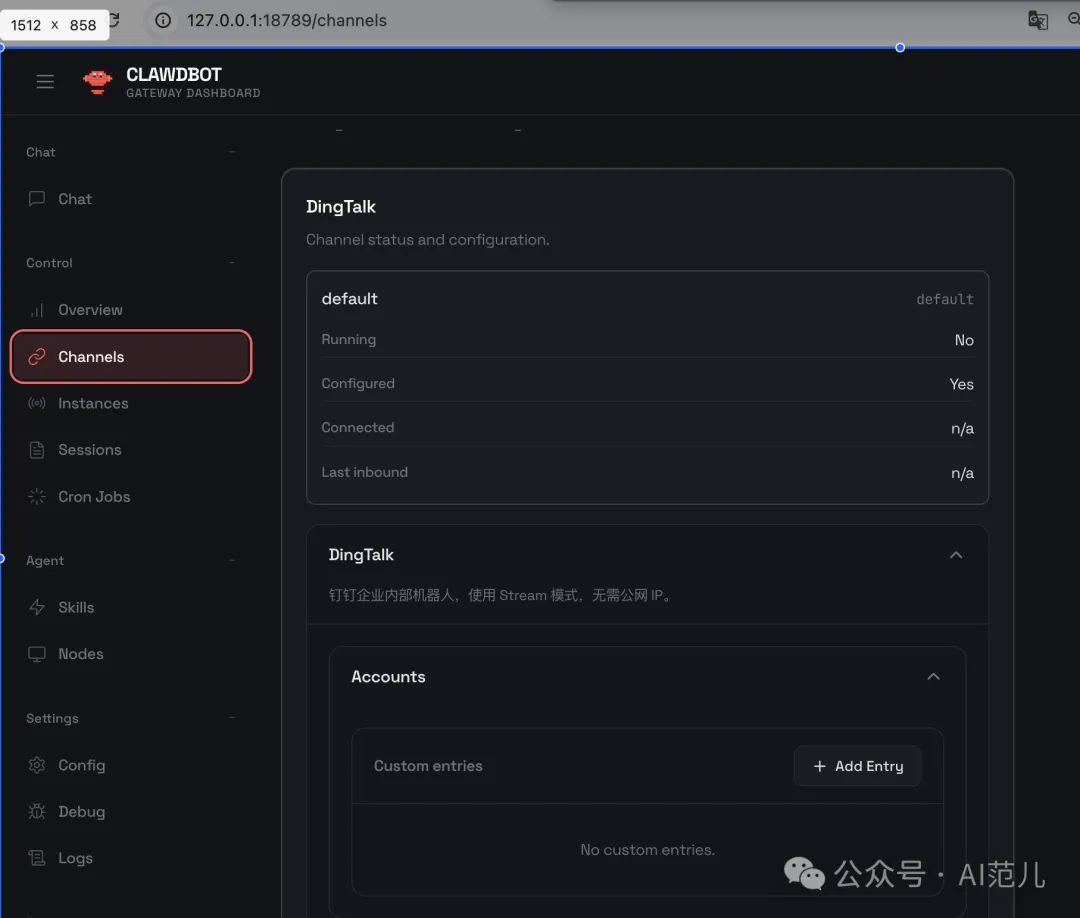
Task: Open Chat via its speech bubble icon
Action: click(37, 199)
